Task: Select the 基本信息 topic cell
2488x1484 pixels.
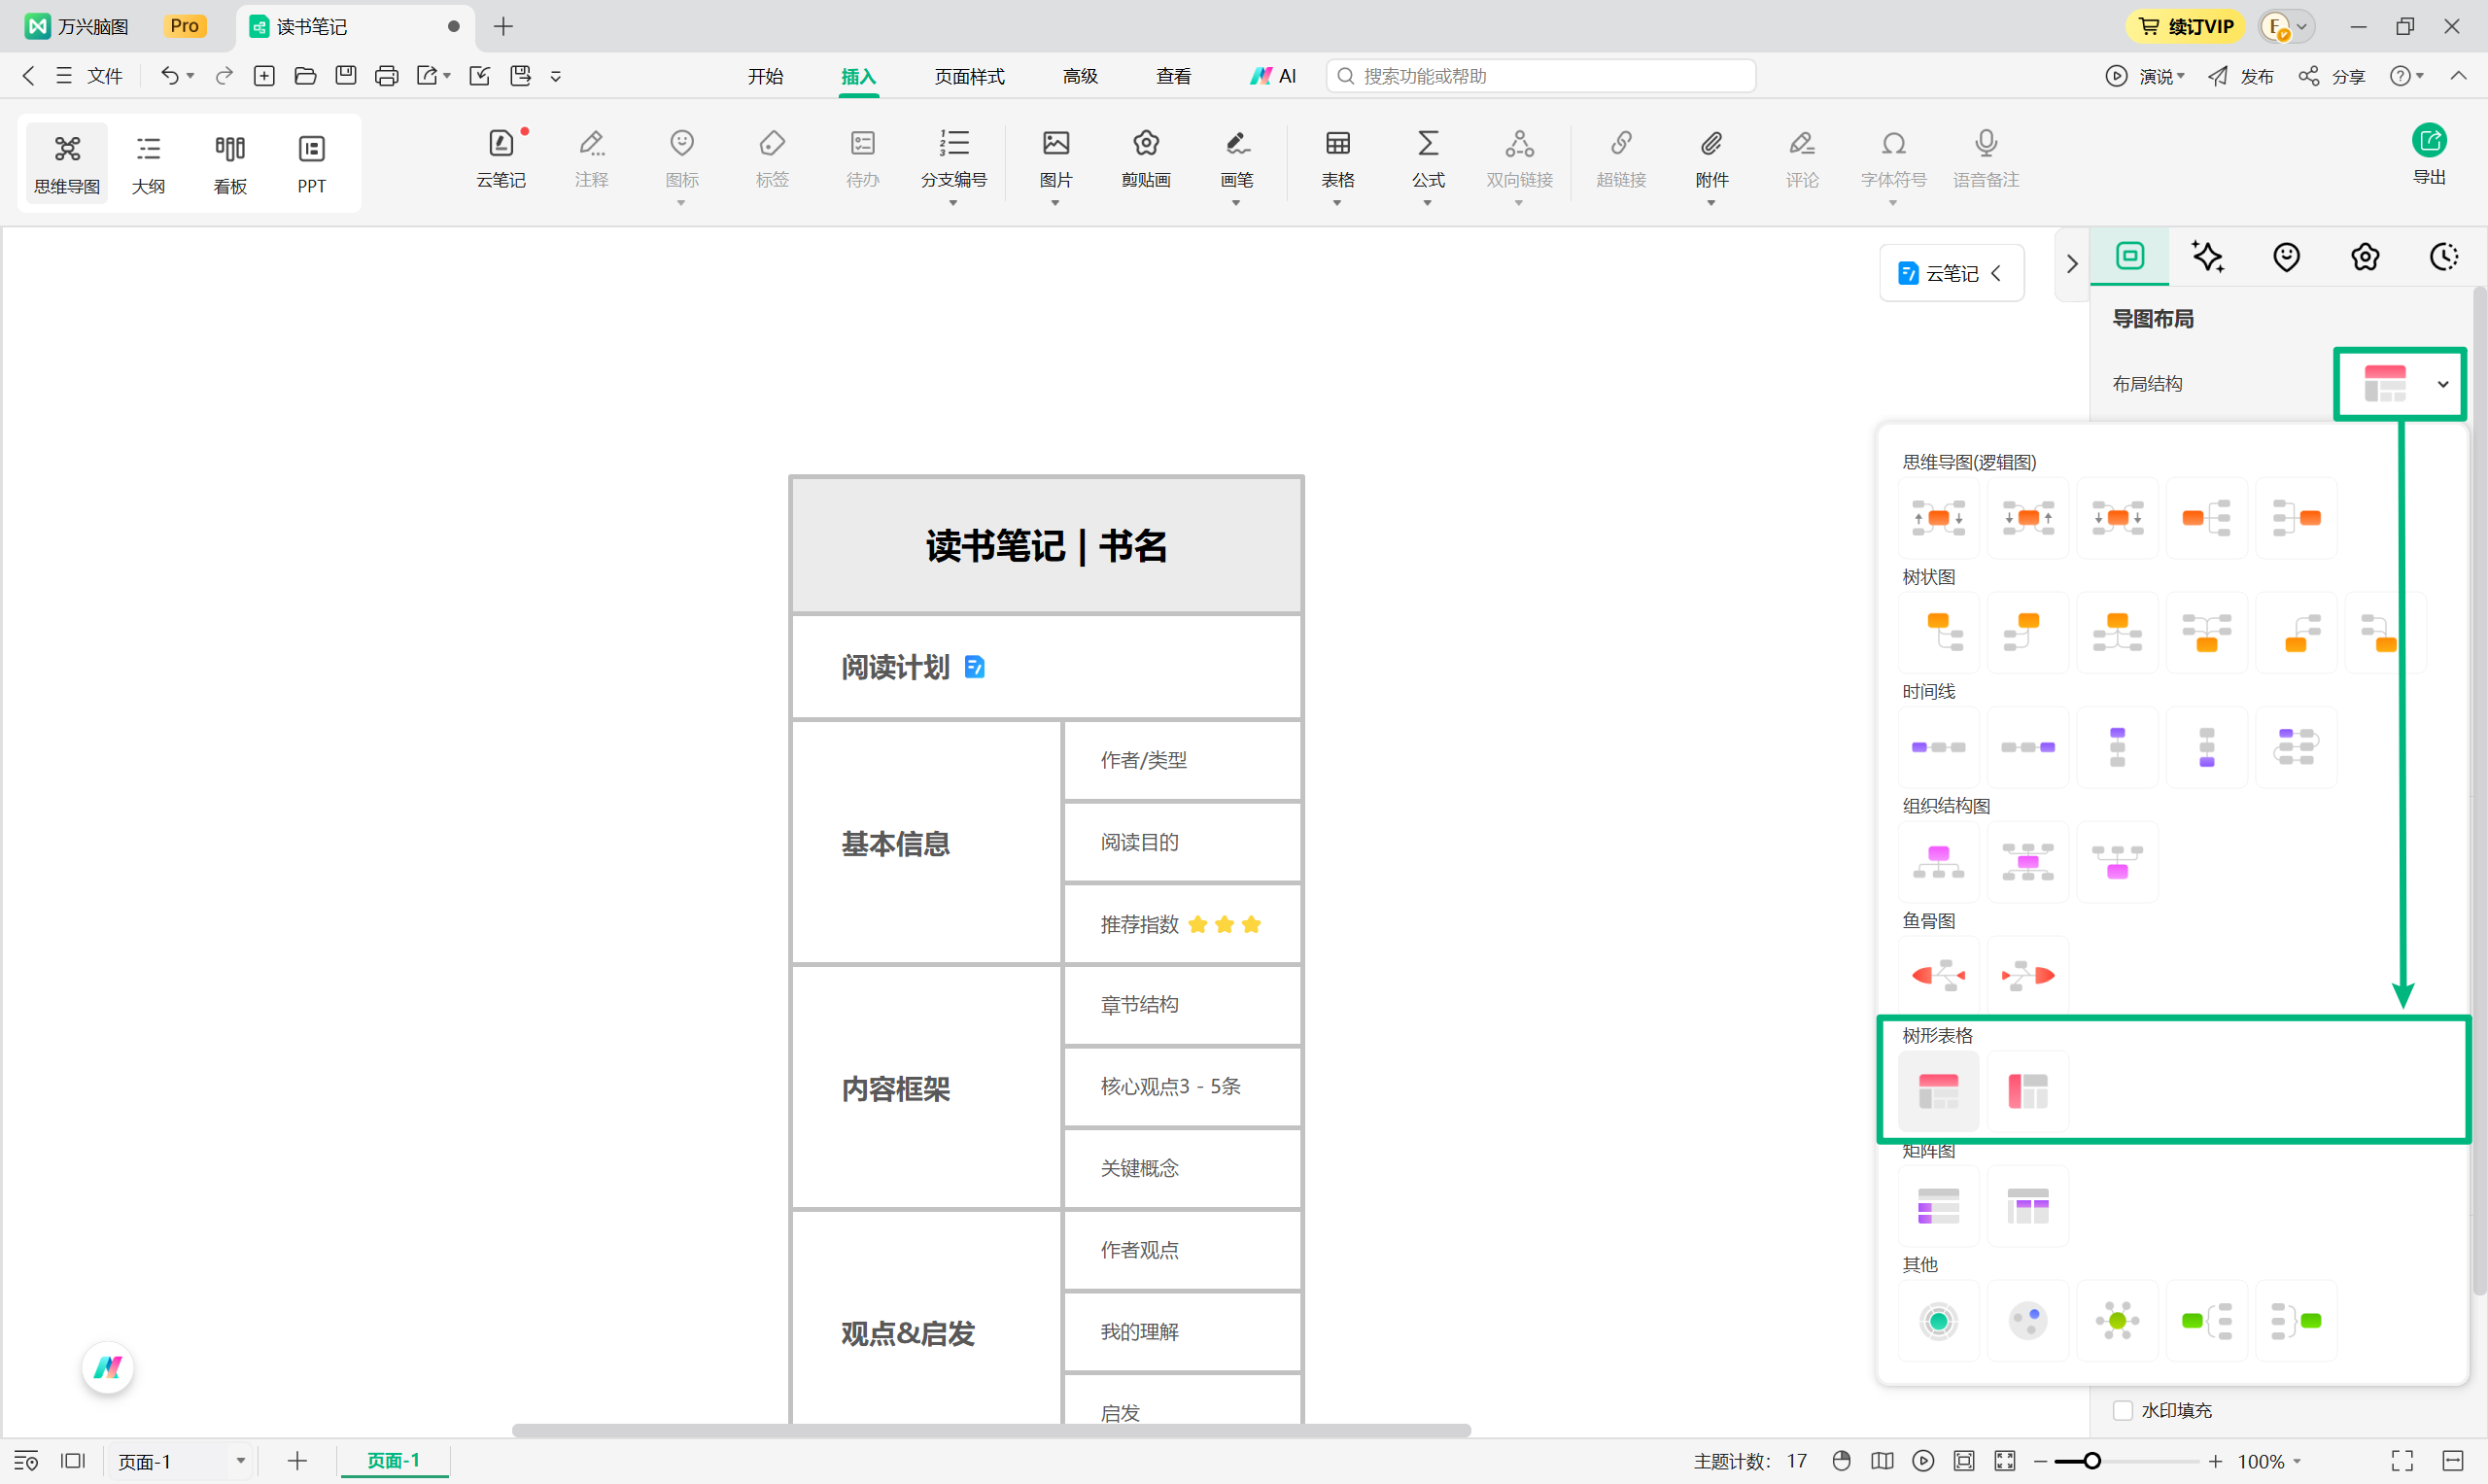Action: click(x=926, y=843)
